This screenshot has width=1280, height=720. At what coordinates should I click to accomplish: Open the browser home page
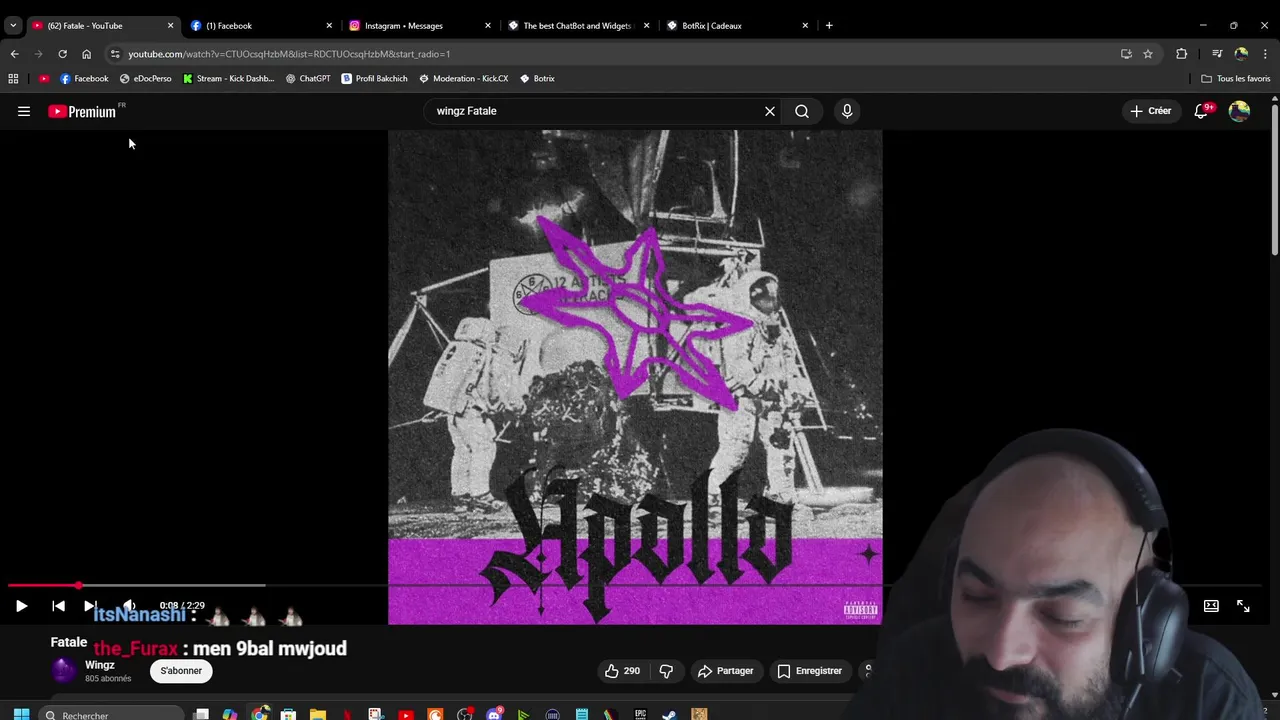pos(86,54)
